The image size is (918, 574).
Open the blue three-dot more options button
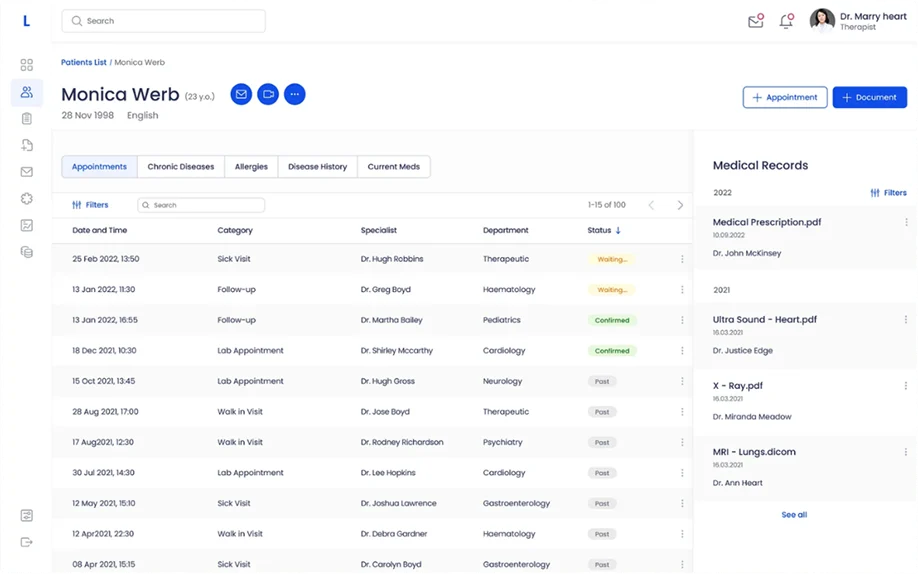(294, 94)
